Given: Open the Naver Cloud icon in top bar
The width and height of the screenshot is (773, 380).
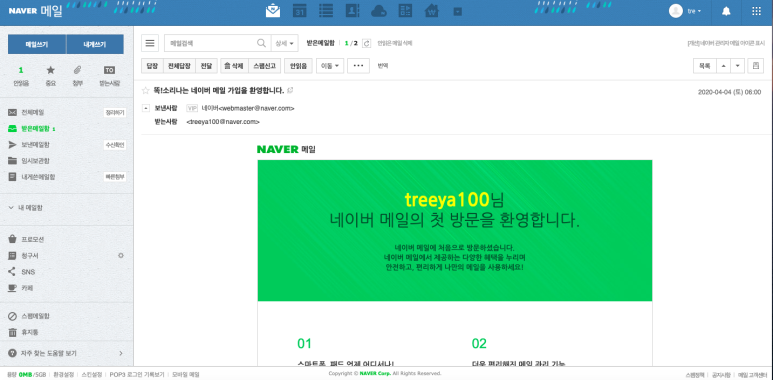Looking at the screenshot, I should (x=379, y=11).
